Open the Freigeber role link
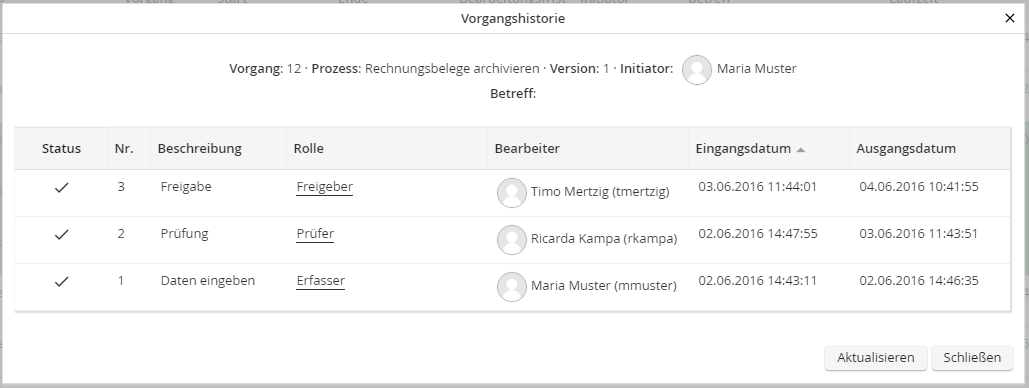1029x388 pixels. coord(324,186)
